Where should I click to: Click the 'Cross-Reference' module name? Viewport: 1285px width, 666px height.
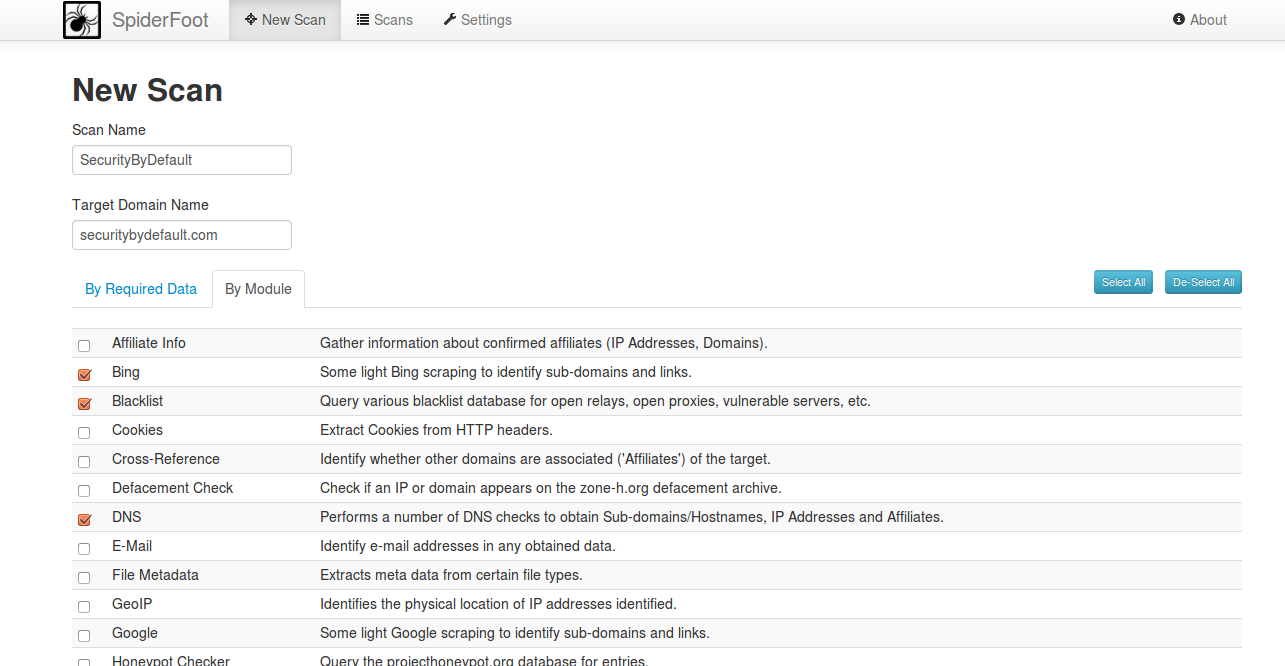(166, 459)
